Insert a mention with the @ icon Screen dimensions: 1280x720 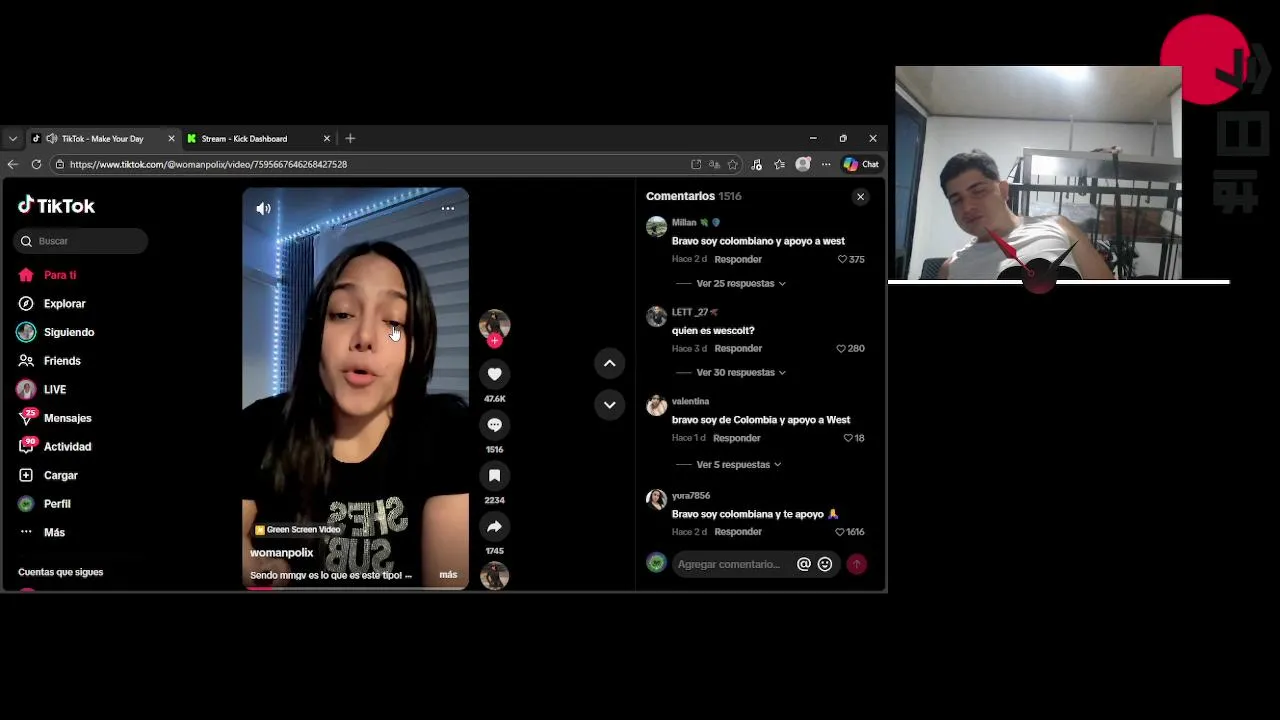pos(803,565)
